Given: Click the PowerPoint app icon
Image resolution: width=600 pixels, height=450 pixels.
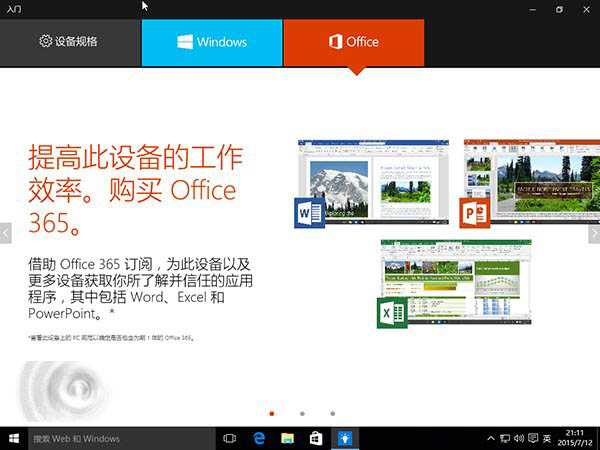Looking at the screenshot, I should pos(475,213).
